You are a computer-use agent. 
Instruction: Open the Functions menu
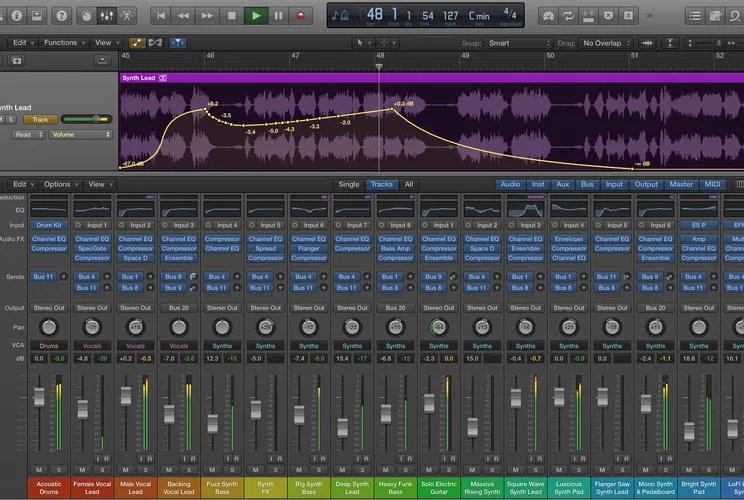click(x=64, y=43)
